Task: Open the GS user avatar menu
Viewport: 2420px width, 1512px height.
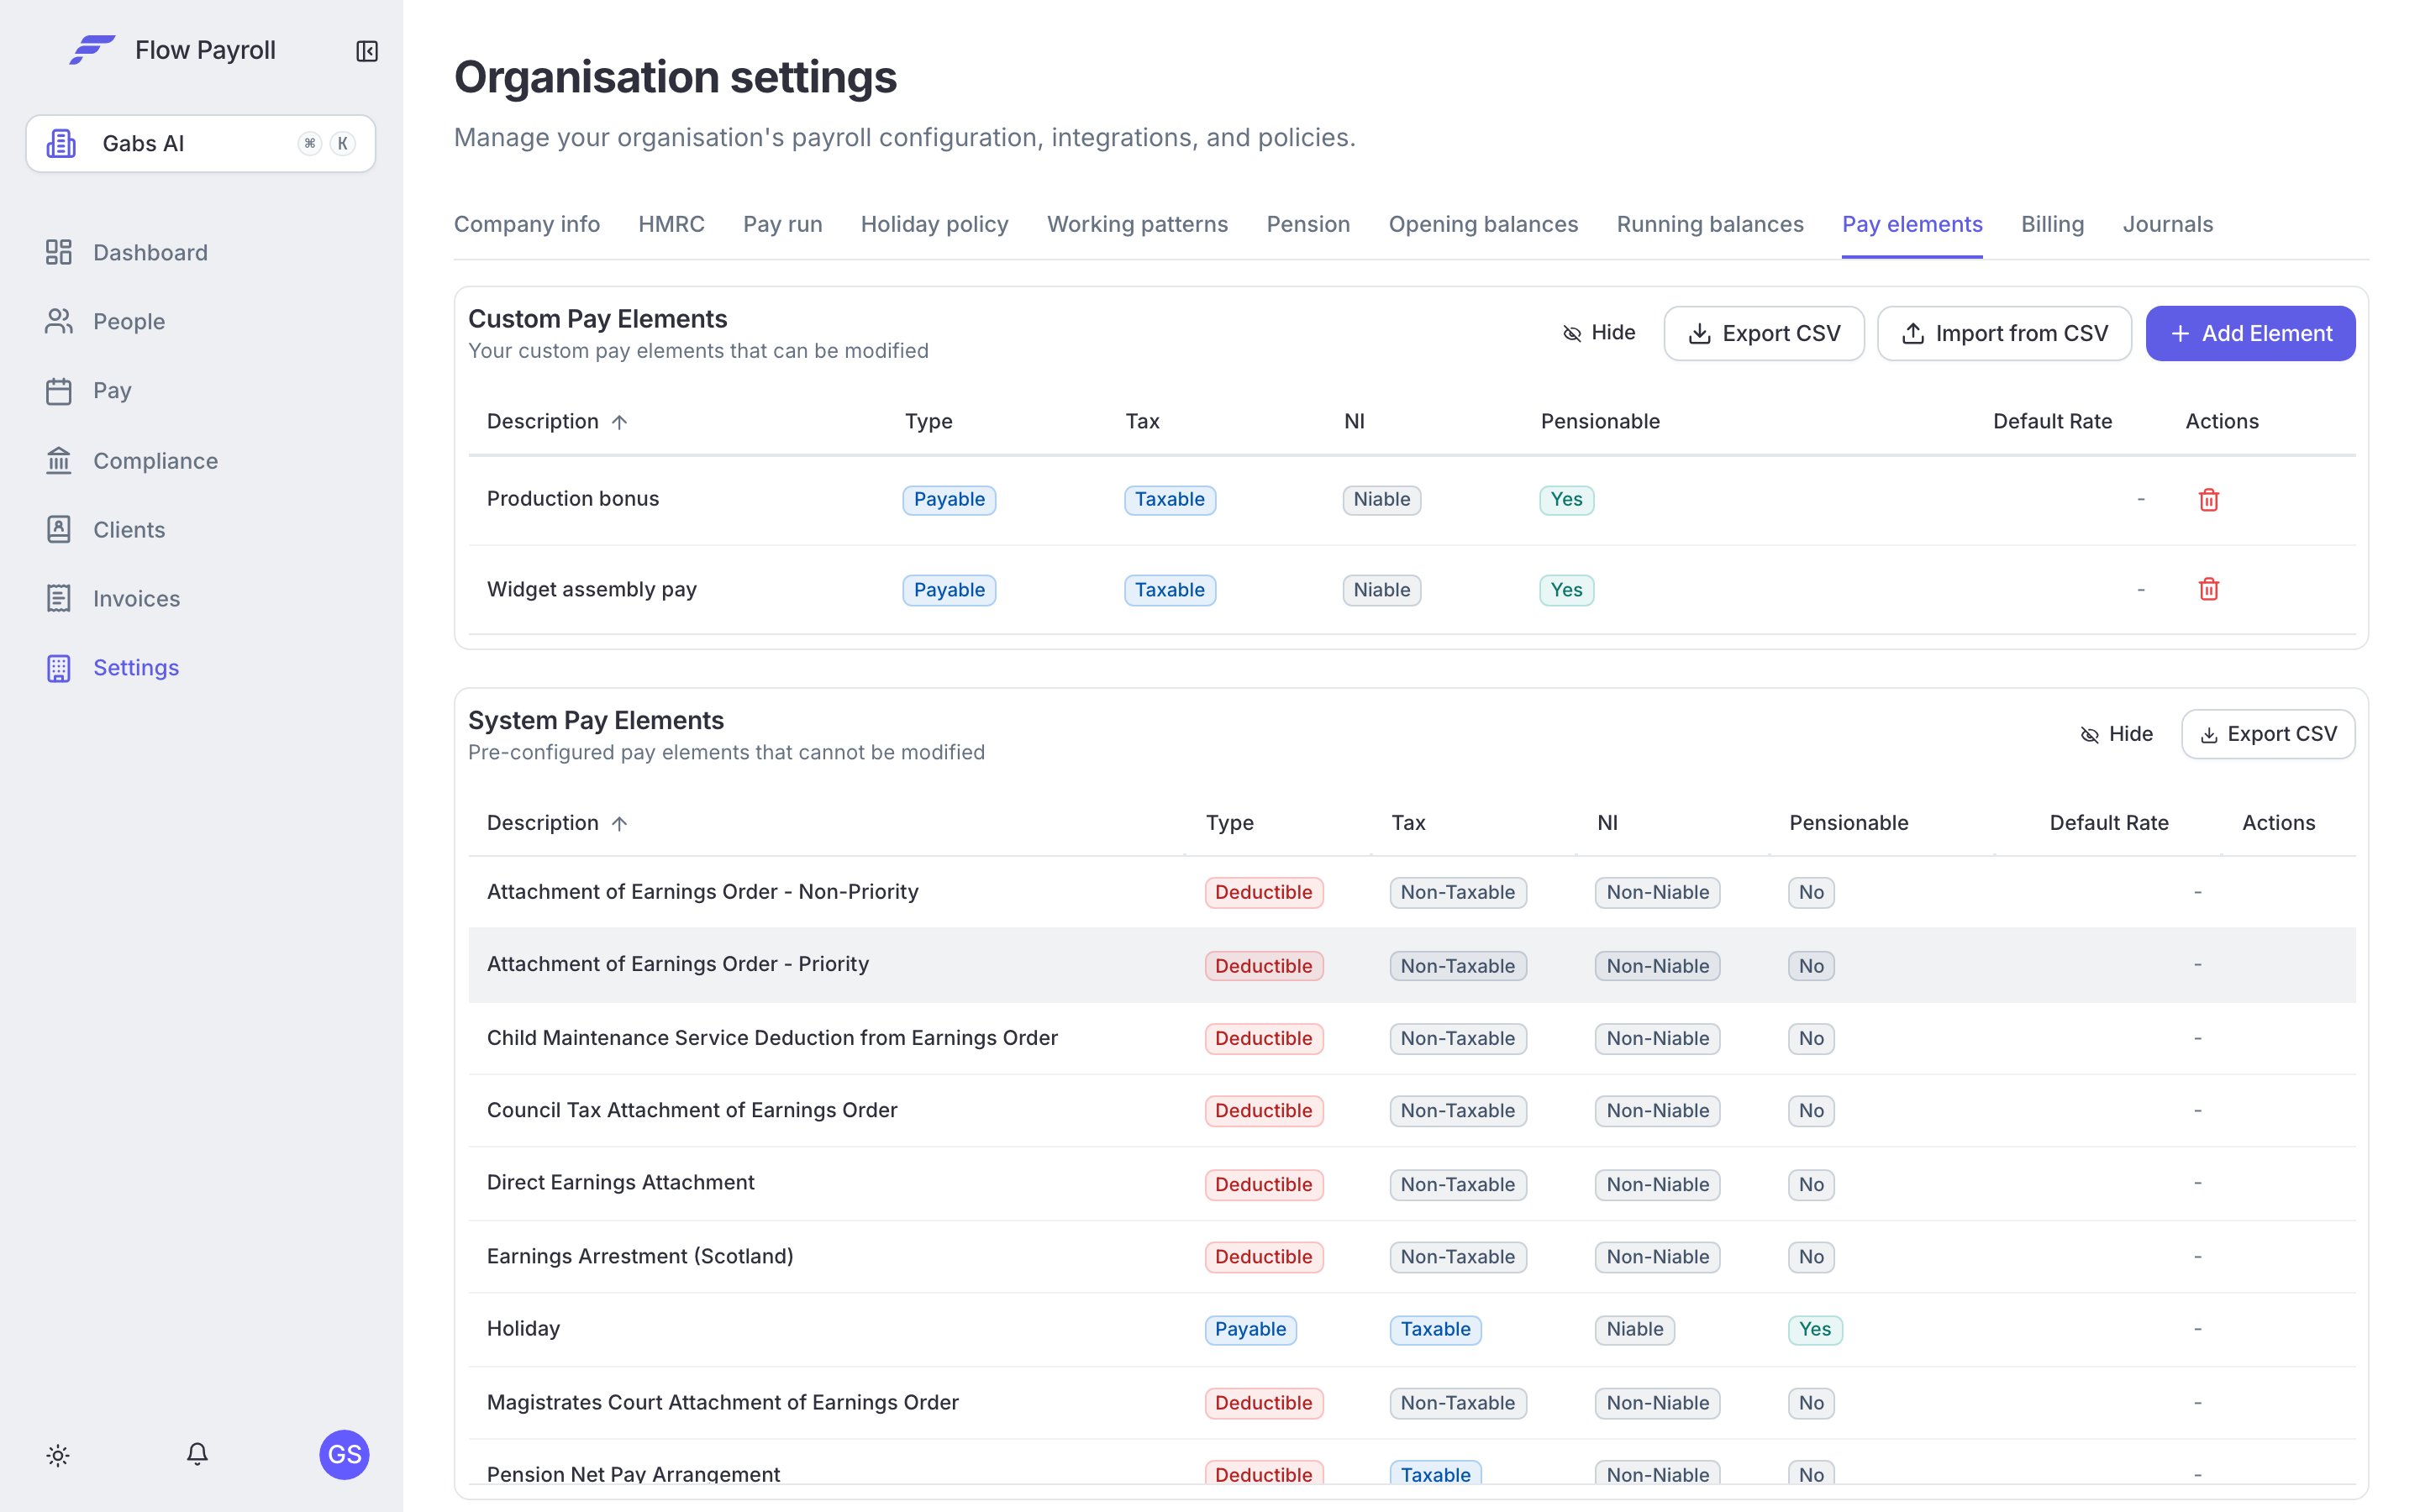Action: pyautogui.click(x=344, y=1454)
